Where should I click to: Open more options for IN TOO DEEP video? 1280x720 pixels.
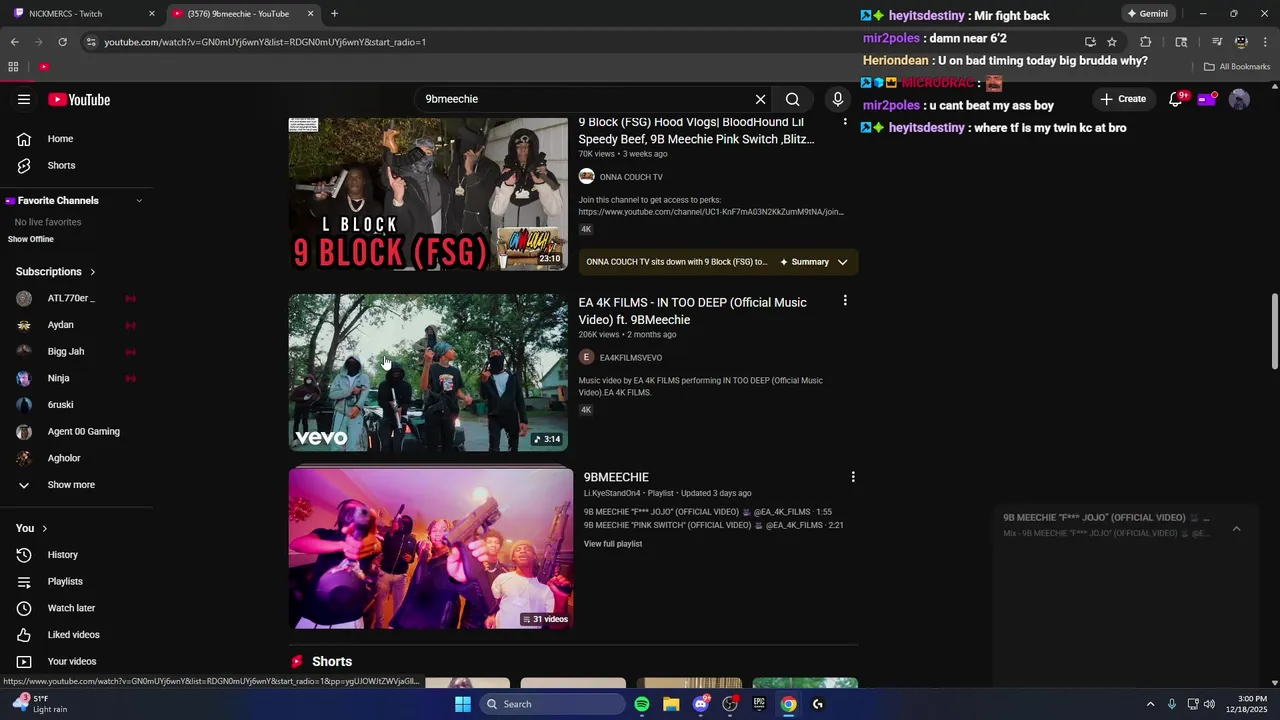click(x=845, y=301)
